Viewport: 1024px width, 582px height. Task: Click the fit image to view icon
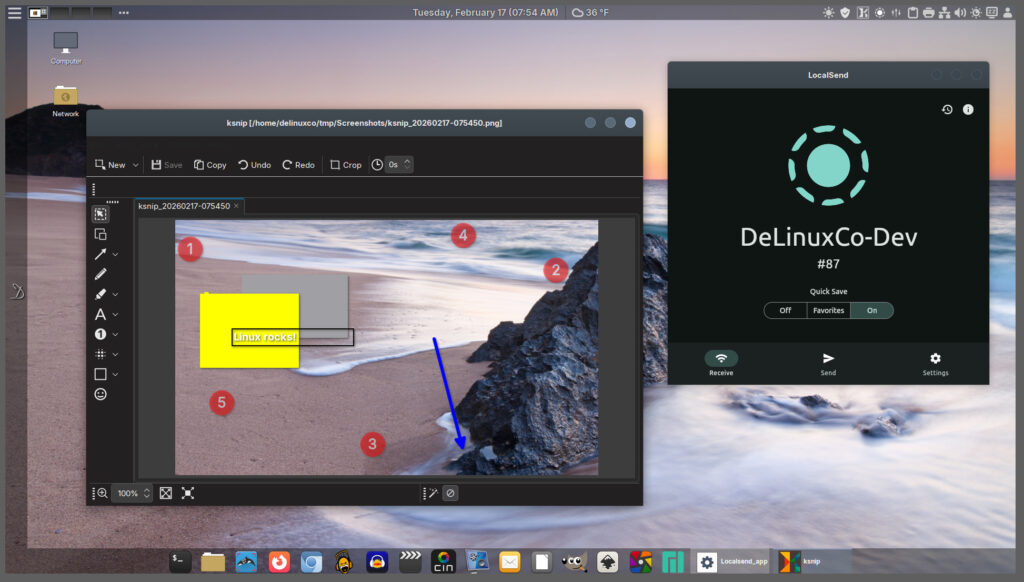point(166,493)
